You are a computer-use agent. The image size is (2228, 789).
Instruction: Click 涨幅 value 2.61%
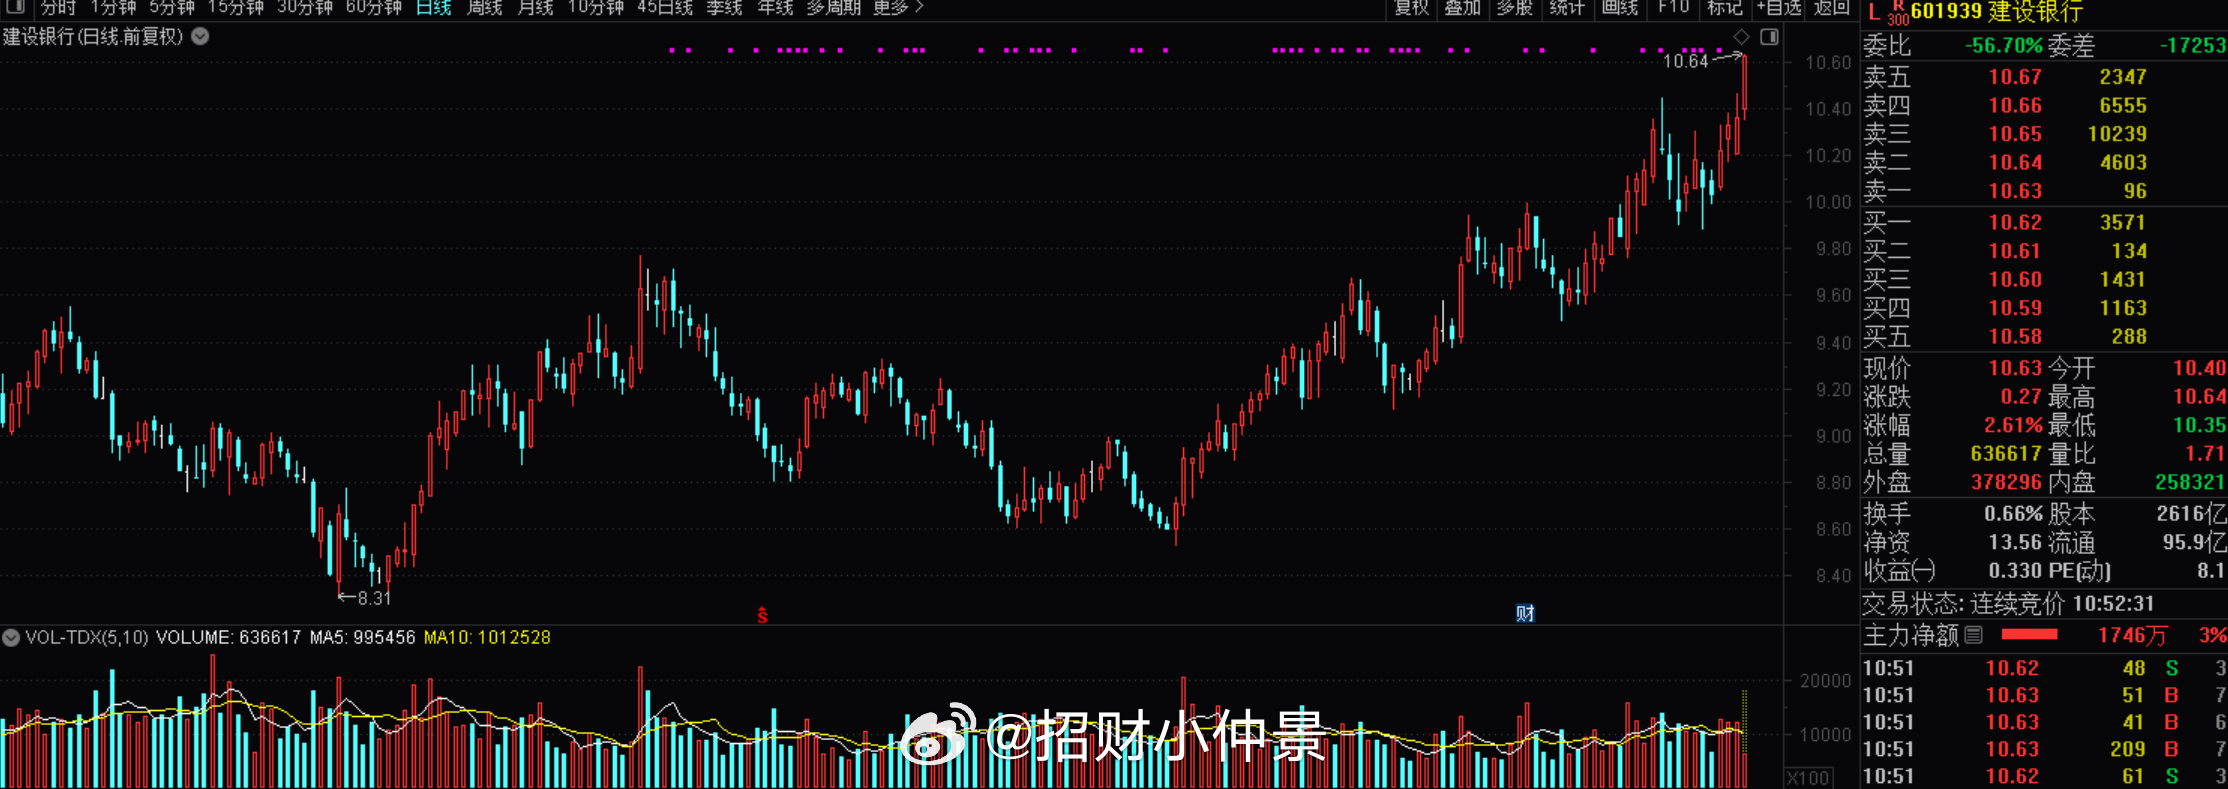2013,425
